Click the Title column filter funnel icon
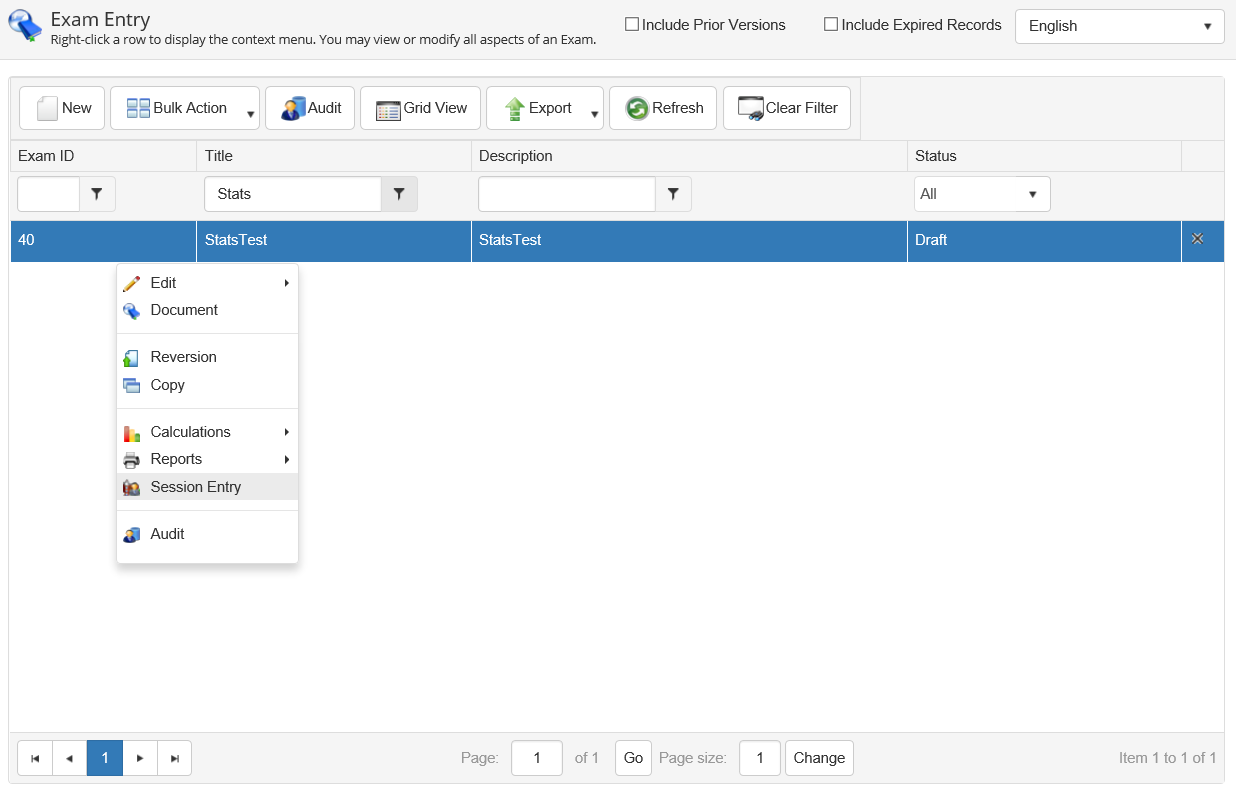Viewport: 1236px width, 796px height. point(399,194)
